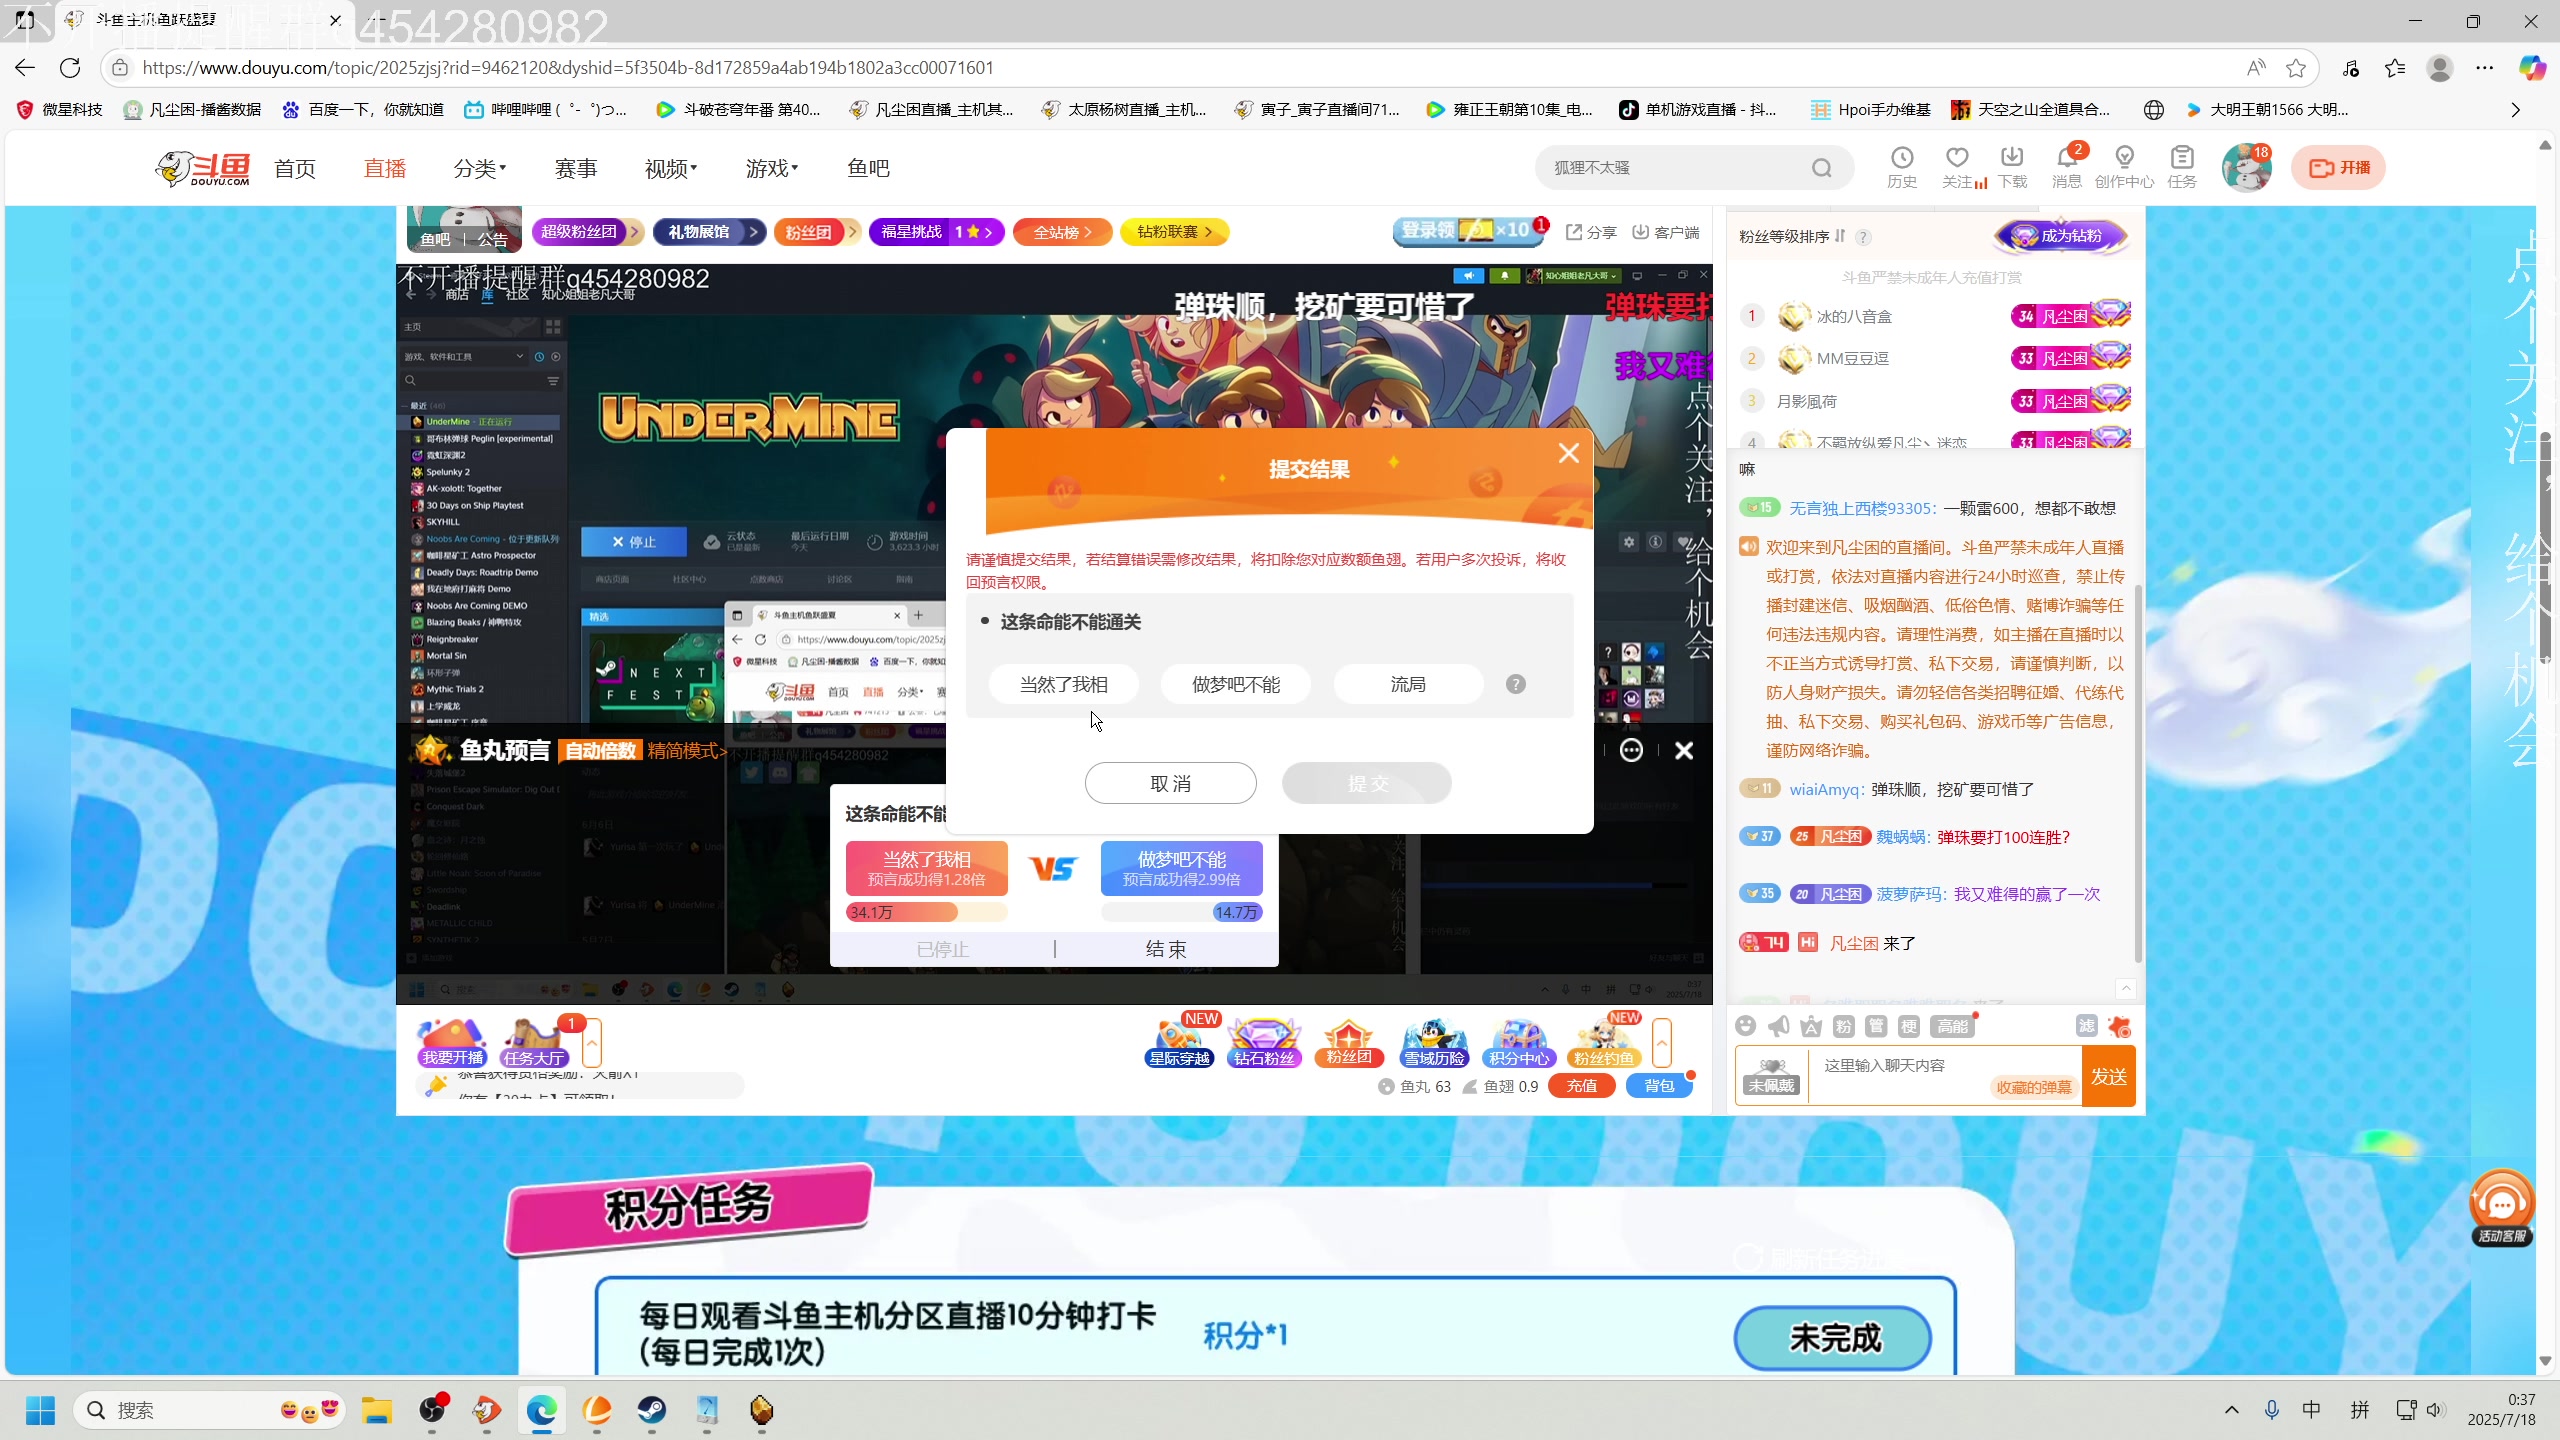2560x1440 pixels.
Task: Open the 礼物展馆 pill
Action: tap(709, 232)
